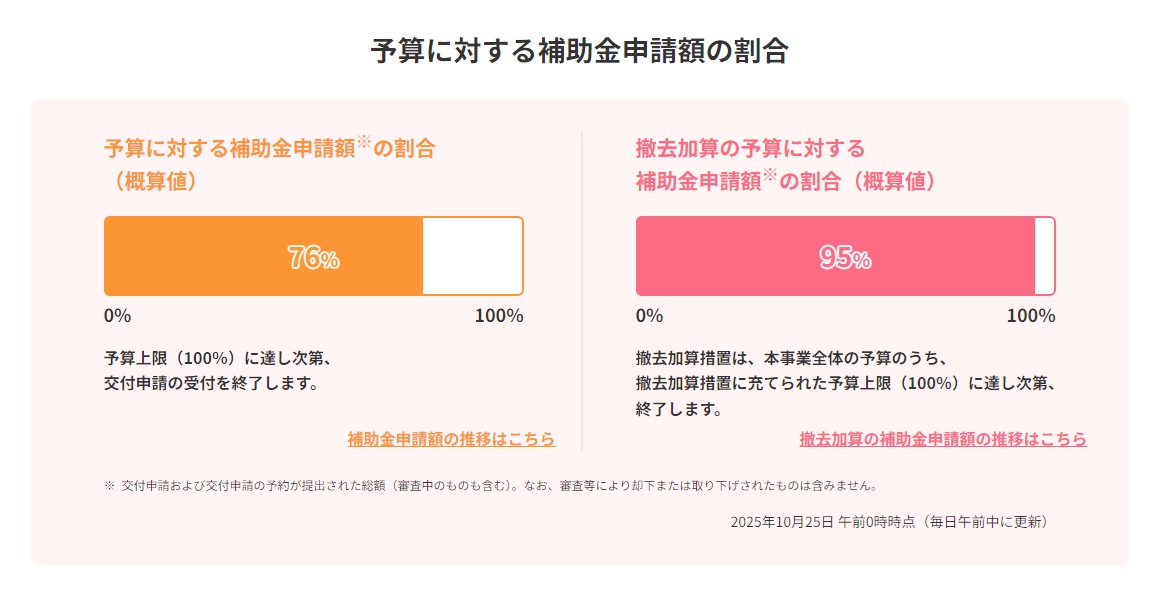Click the 100% label under orange bar

click(498, 316)
